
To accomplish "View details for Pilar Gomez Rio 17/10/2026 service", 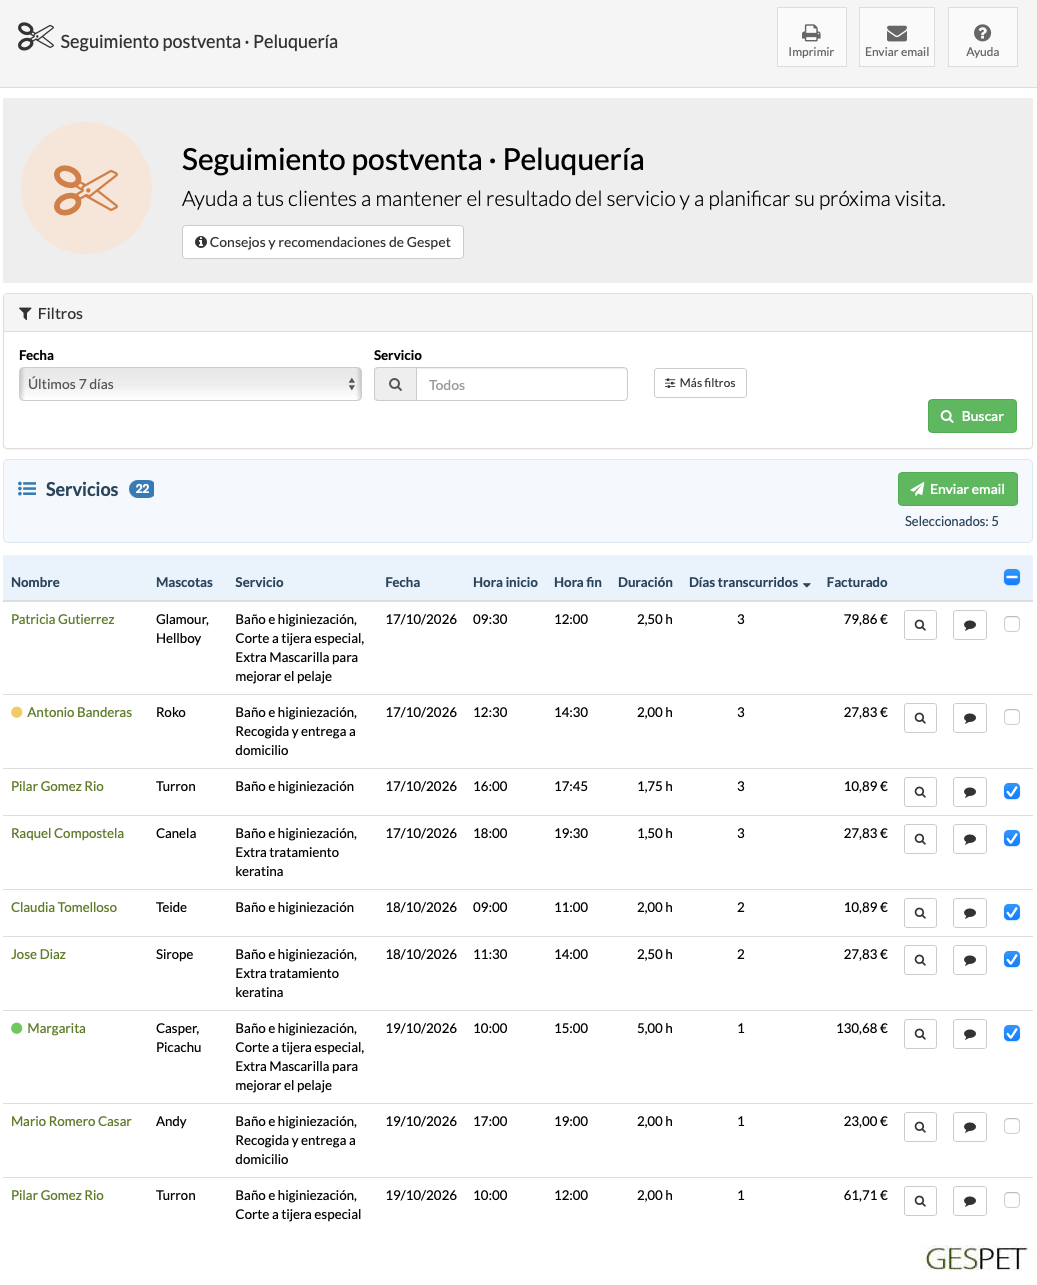I will click(x=920, y=792).
